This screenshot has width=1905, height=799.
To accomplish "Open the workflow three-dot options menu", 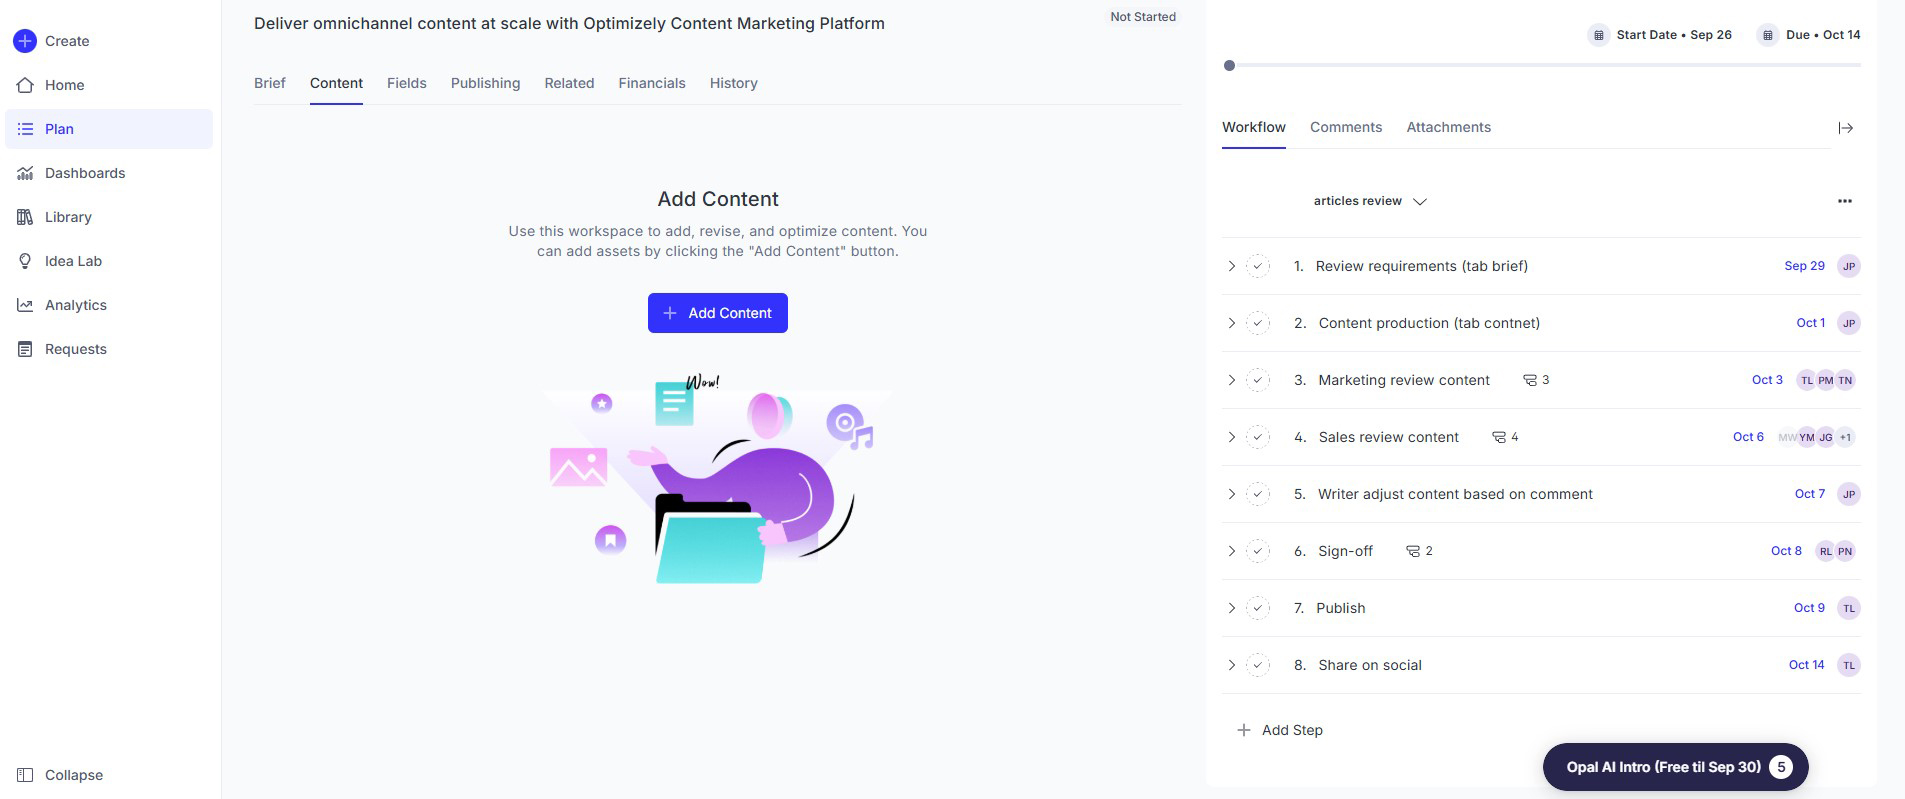I will pyautogui.click(x=1845, y=201).
